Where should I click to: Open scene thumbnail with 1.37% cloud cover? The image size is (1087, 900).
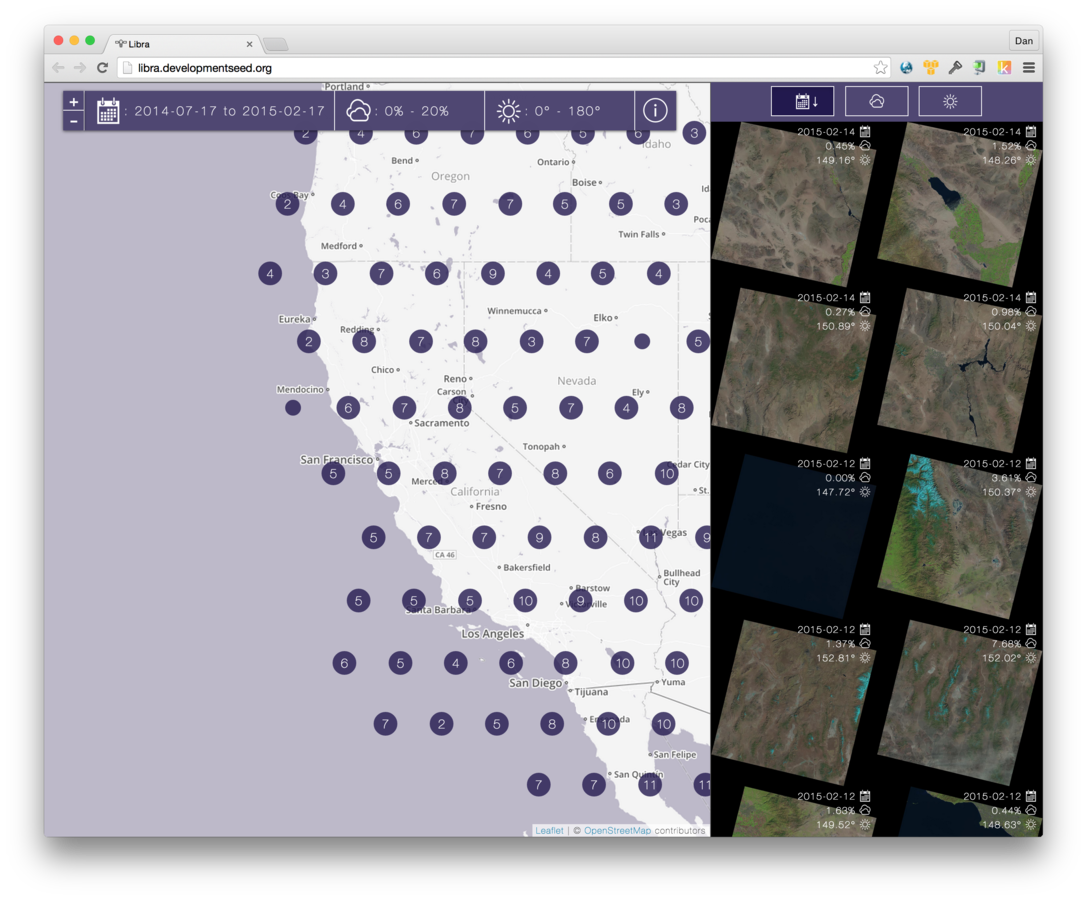tap(792, 702)
